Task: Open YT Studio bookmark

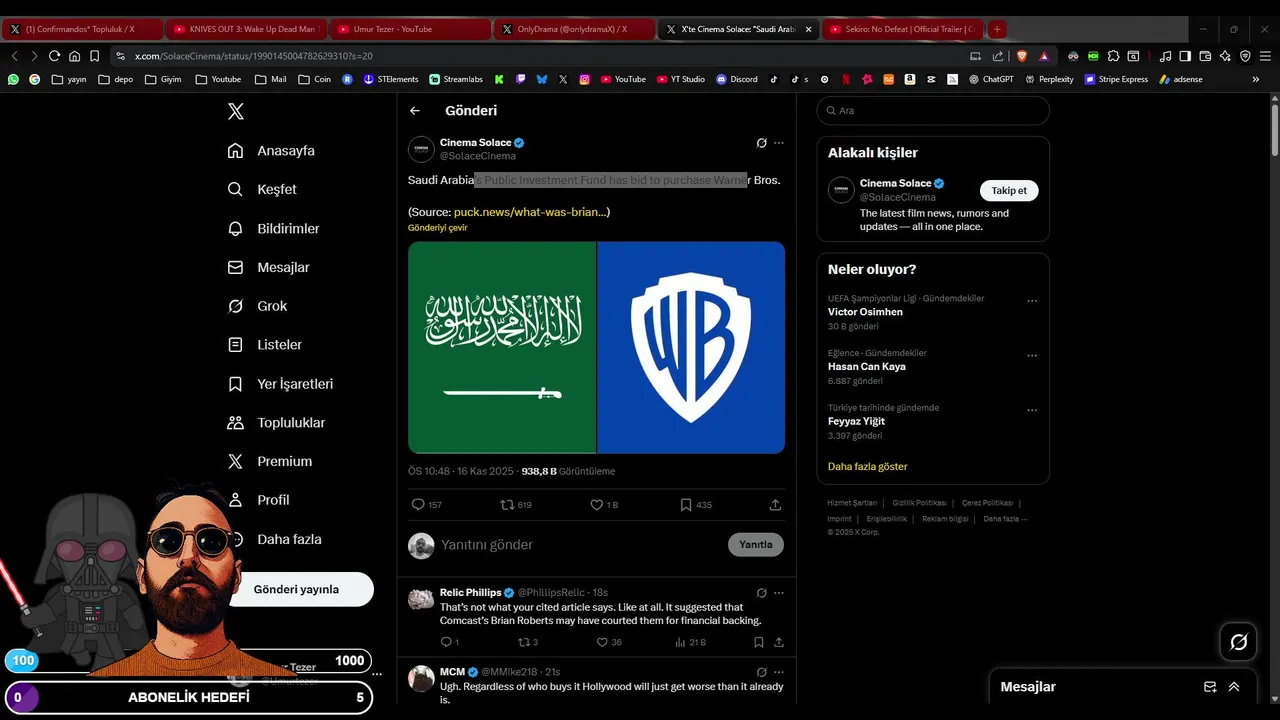Action: (681, 79)
